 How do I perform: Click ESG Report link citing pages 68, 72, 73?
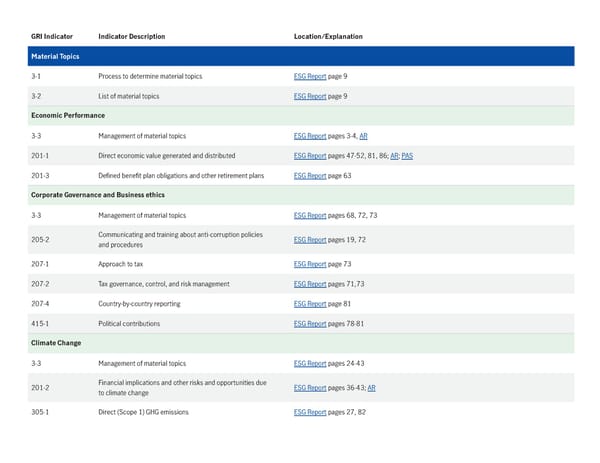pyautogui.click(x=310, y=215)
